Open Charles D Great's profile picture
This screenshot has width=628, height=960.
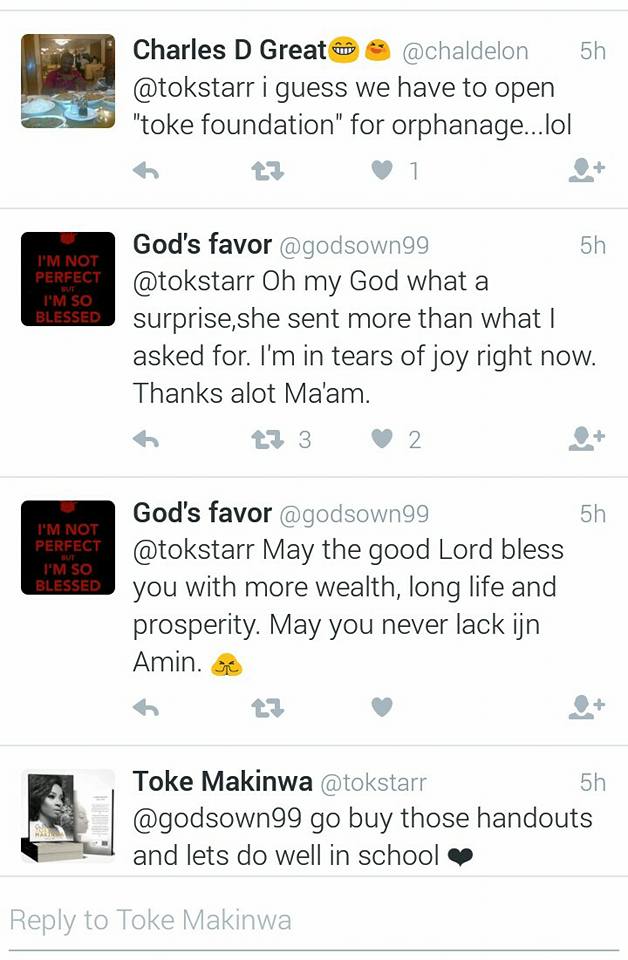click(x=68, y=81)
